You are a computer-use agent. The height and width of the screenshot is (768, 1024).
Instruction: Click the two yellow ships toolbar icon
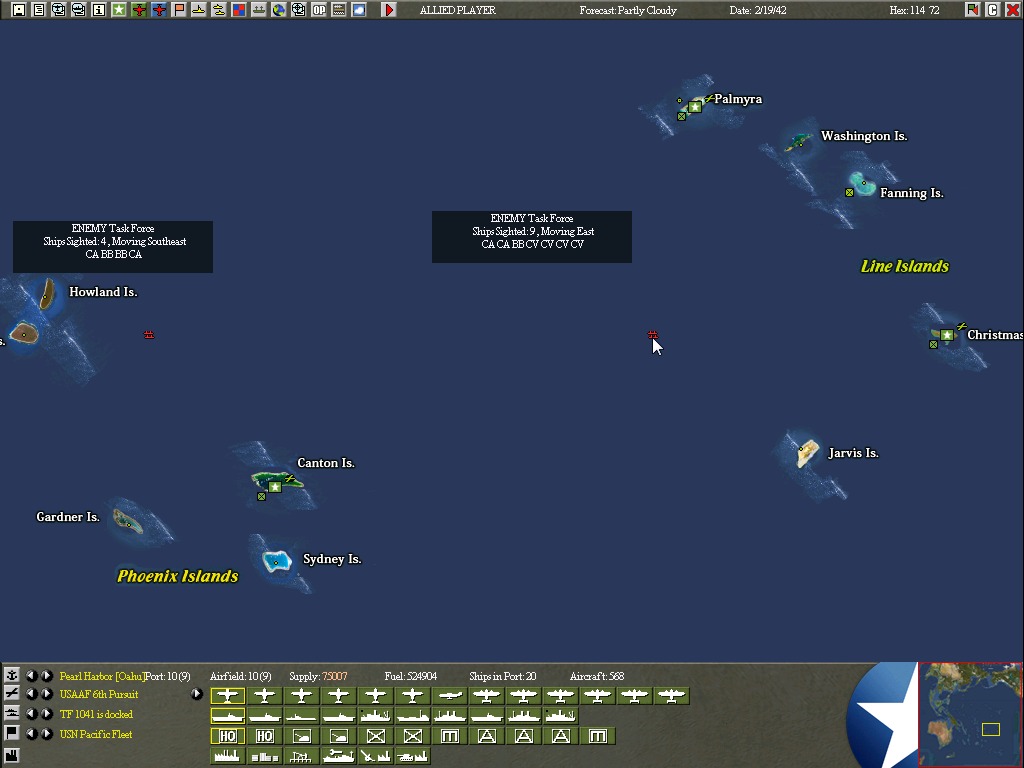219,10
